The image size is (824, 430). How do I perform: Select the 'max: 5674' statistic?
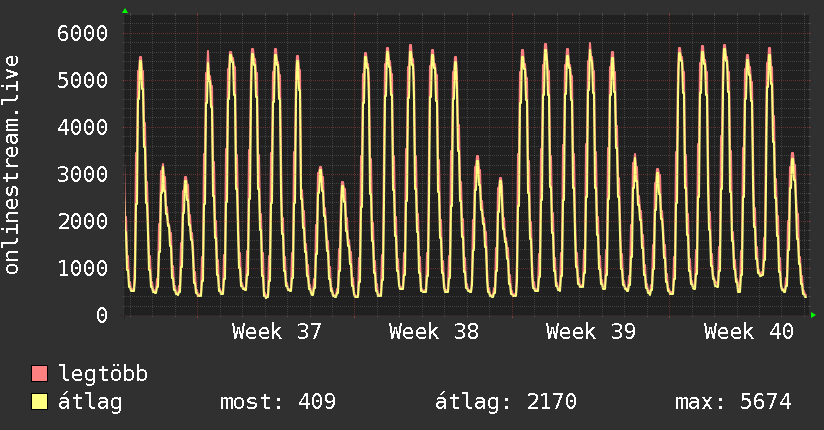coord(733,402)
